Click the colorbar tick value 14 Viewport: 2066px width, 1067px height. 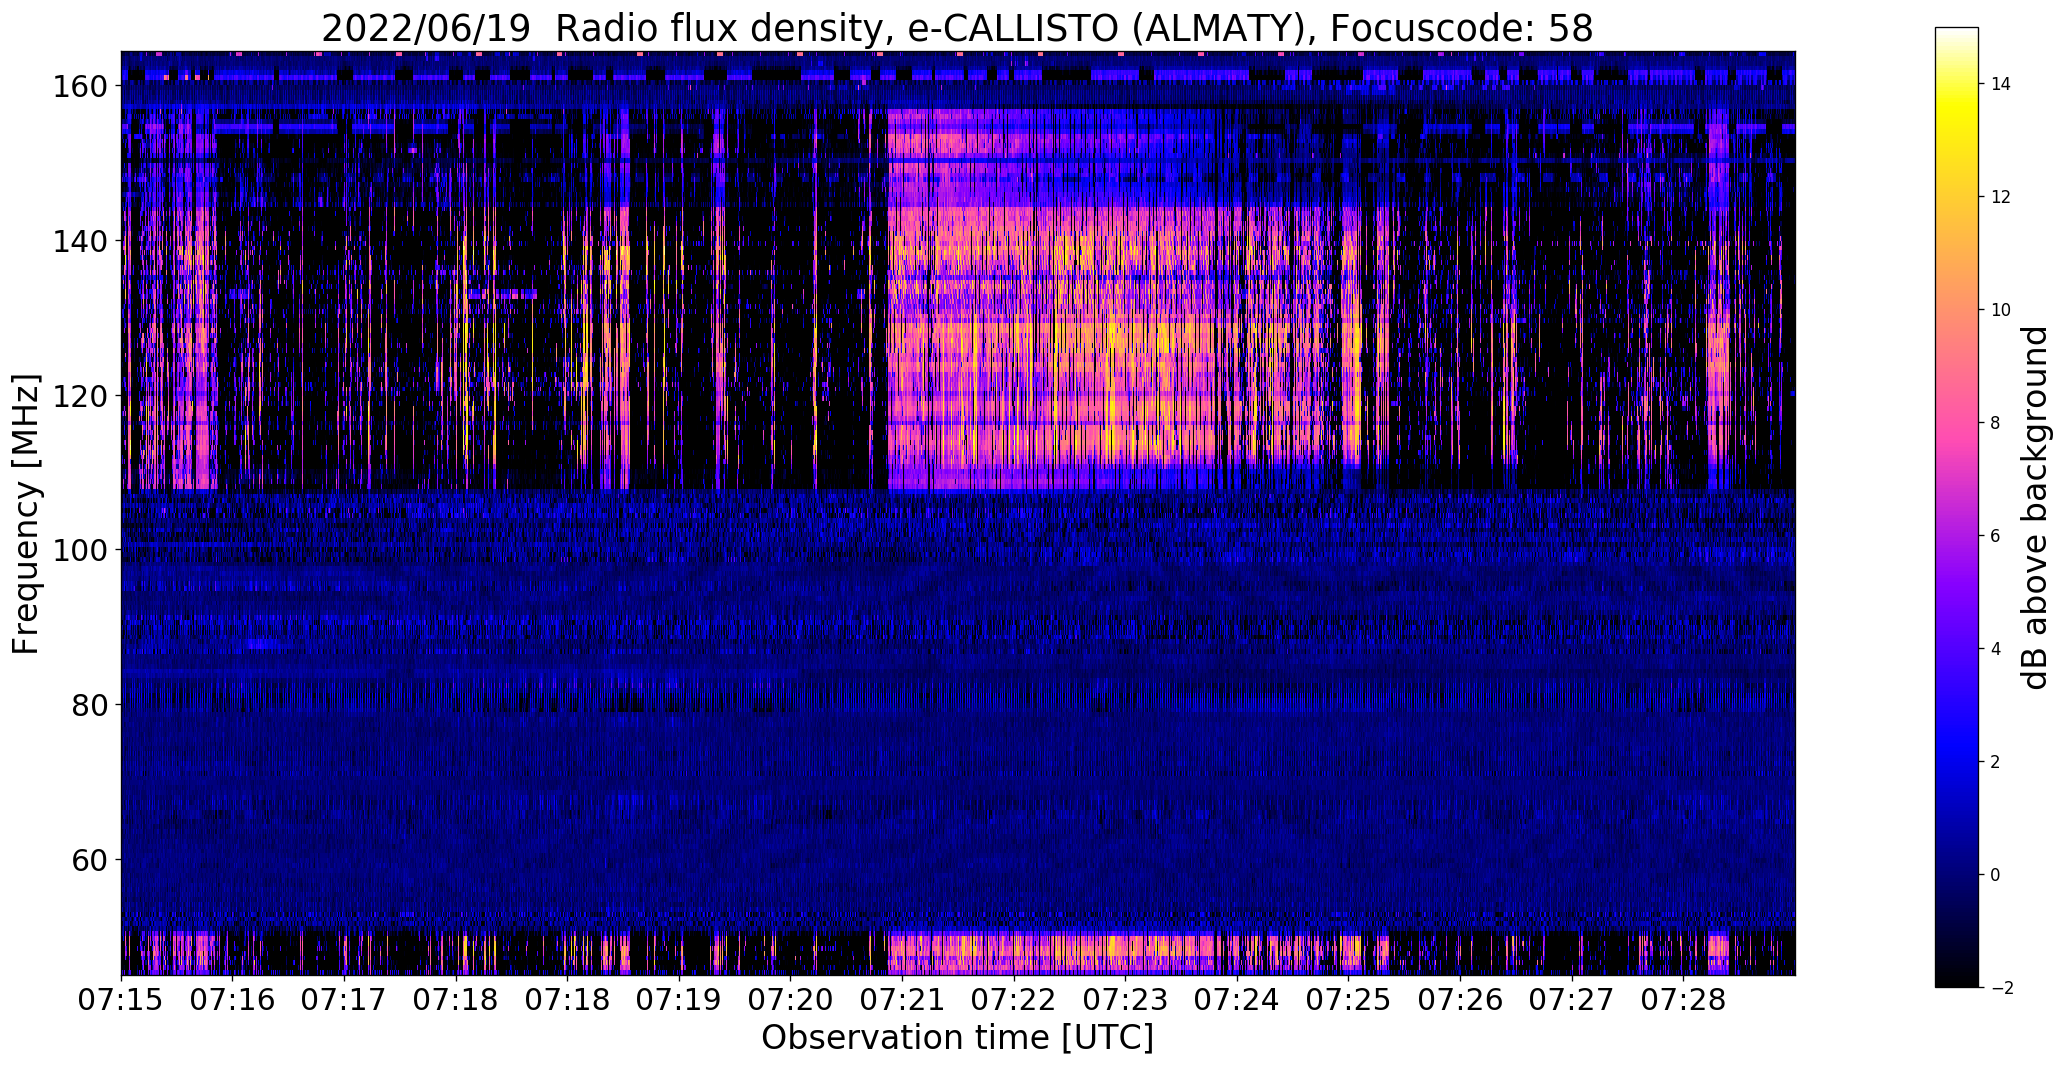(2001, 84)
